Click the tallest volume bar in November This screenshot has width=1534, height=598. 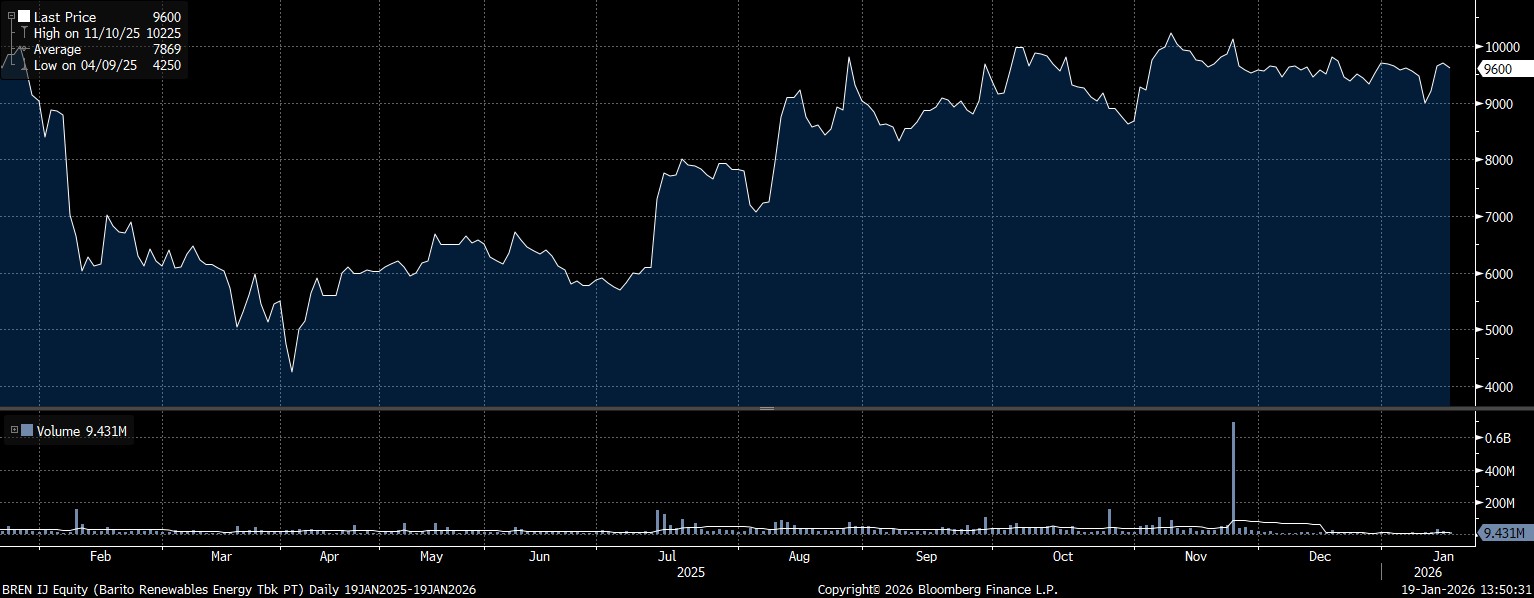pos(1233,478)
